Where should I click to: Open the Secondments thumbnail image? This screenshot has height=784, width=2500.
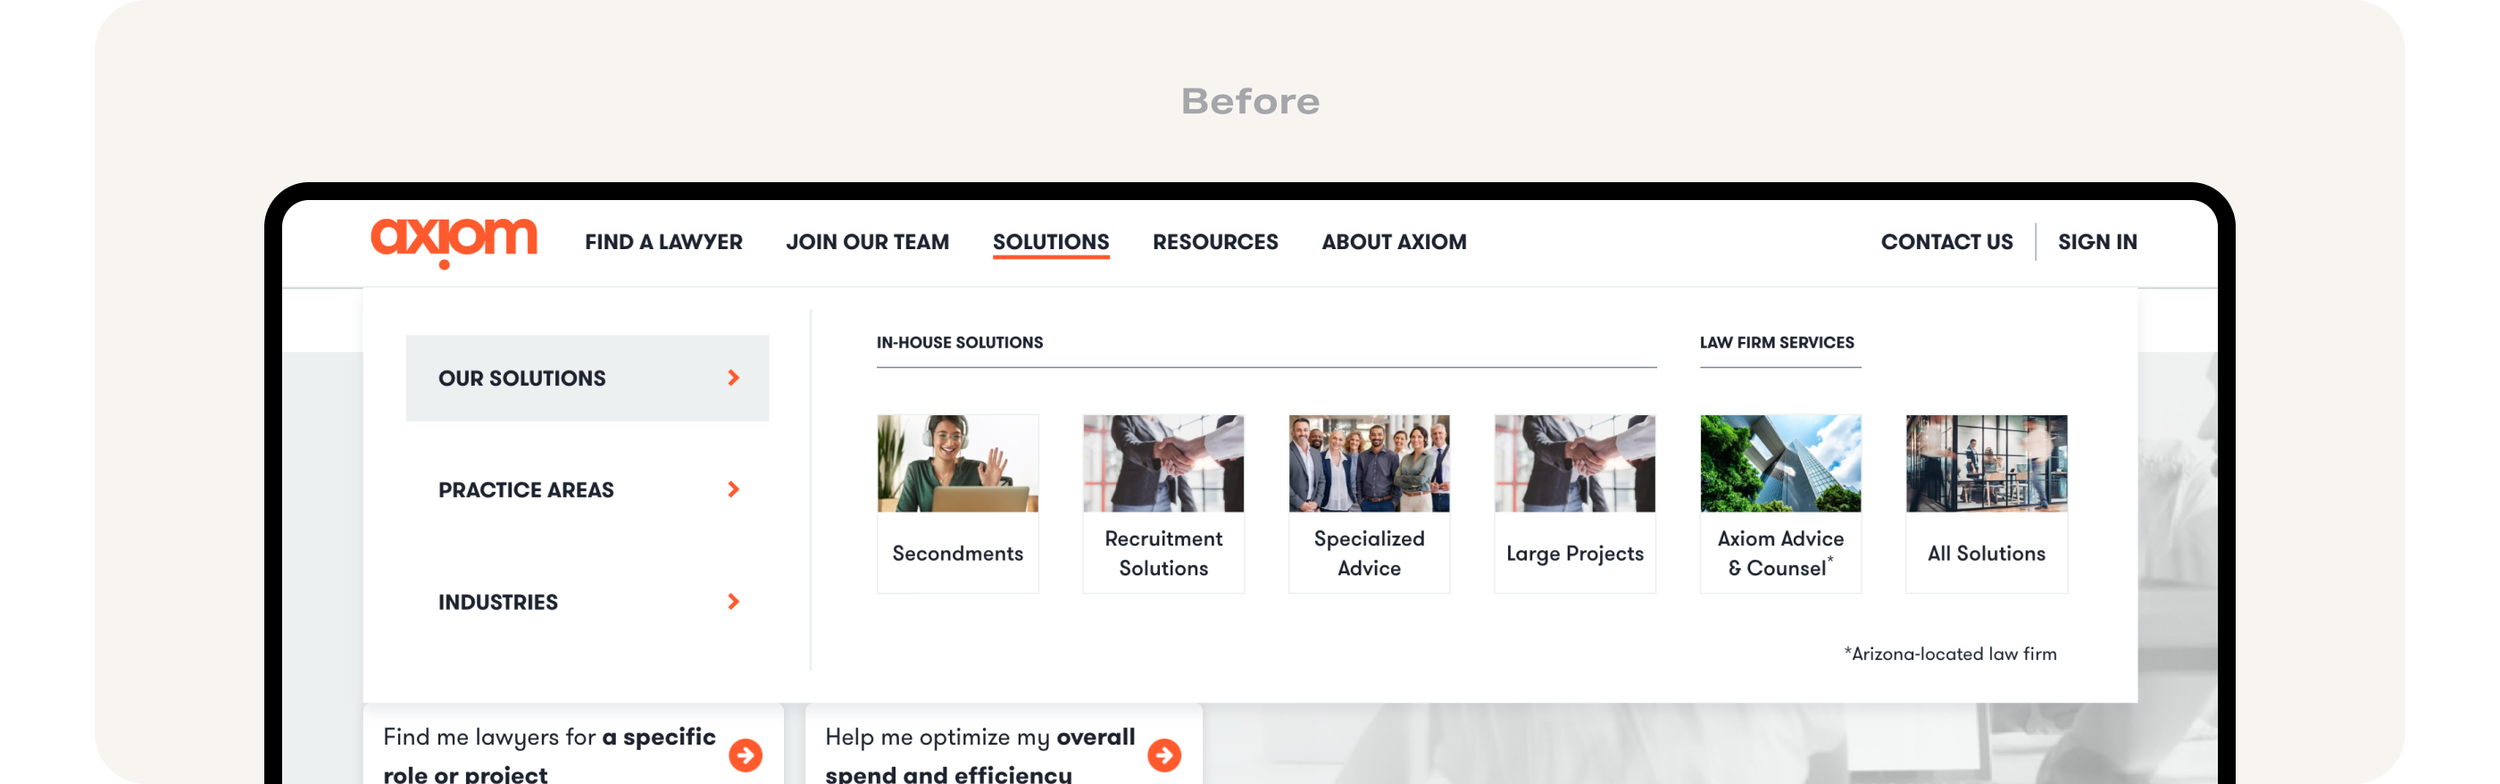click(958, 464)
